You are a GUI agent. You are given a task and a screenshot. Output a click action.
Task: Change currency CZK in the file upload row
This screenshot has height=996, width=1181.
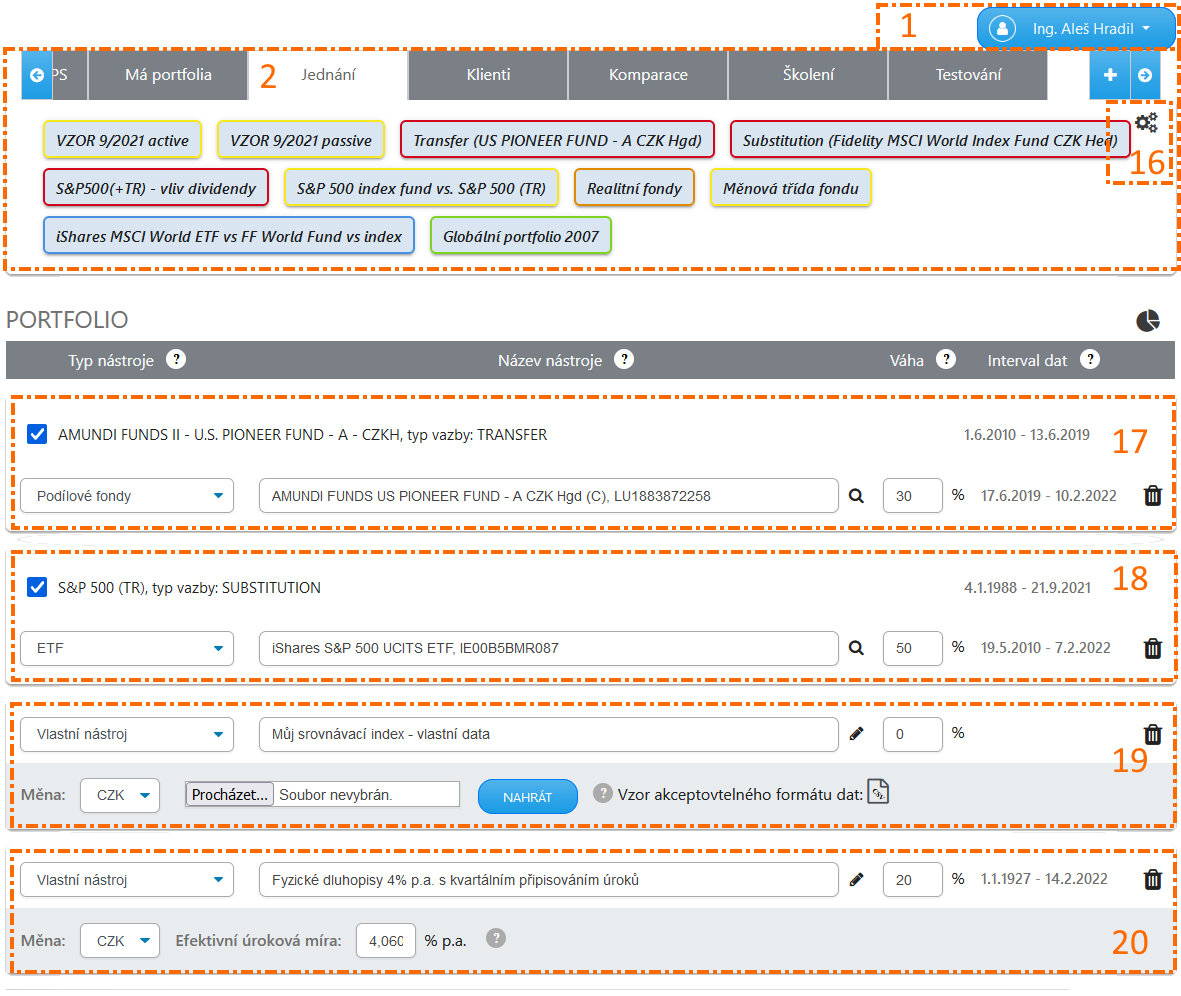(120, 795)
